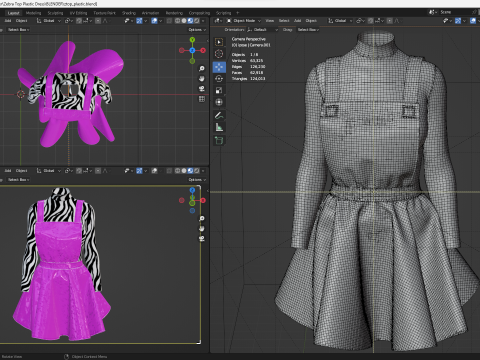The height and width of the screenshot is (360, 480).
Task: Click the Scene name field
Action: (455, 12)
